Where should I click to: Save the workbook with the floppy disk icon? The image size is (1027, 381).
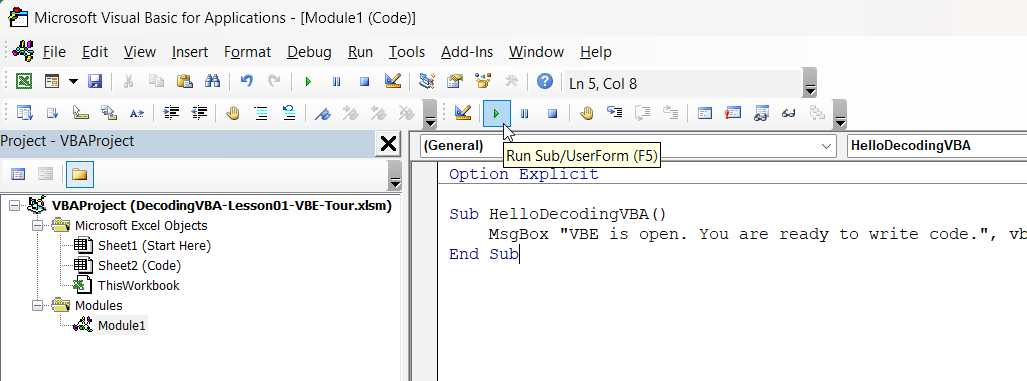pyautogui.click(x=96, y=81)
